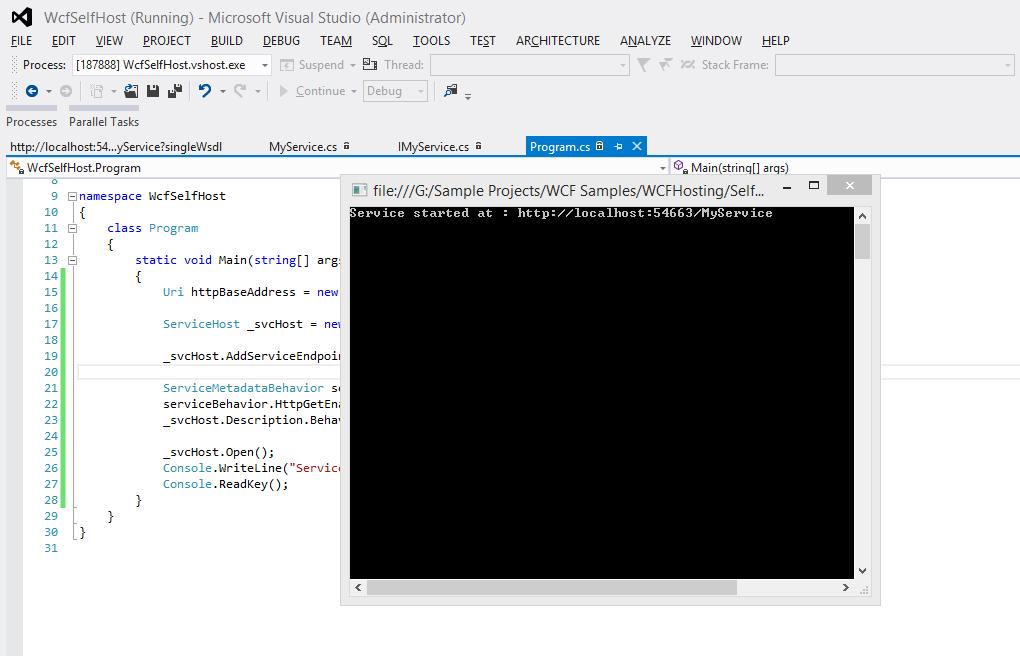Click the Continue play icon
Screen dimensions: 1020x656
coord(284,91)
